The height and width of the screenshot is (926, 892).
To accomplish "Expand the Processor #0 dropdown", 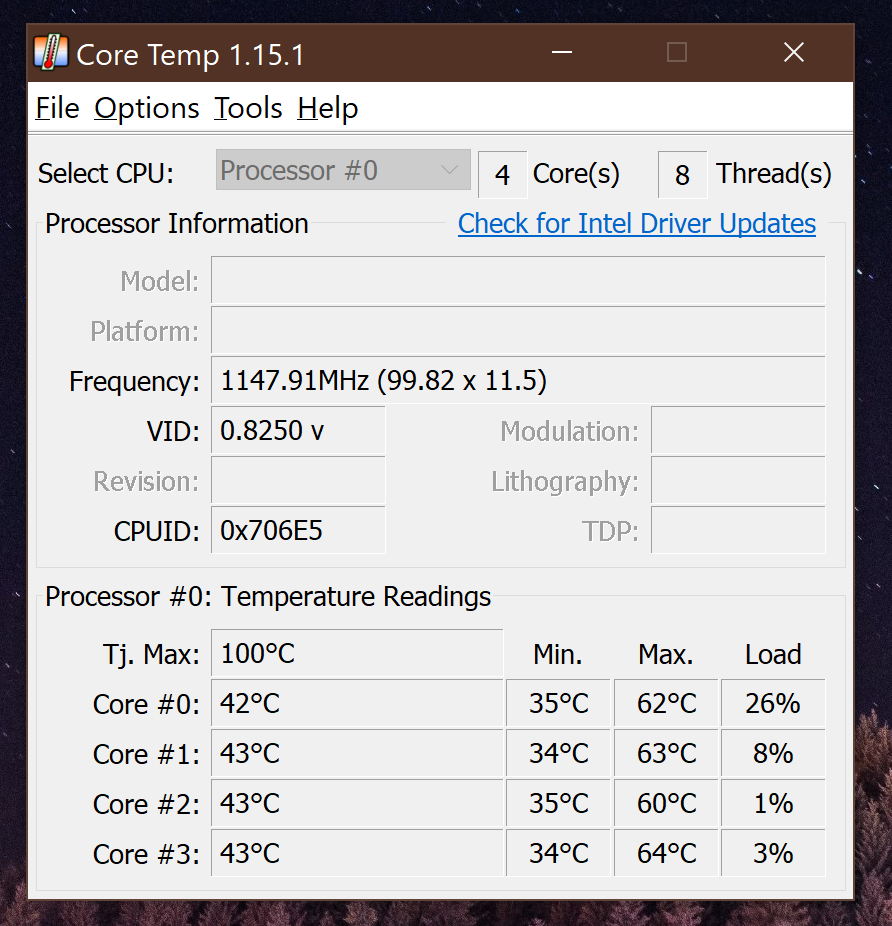I will tap(343, 170).
